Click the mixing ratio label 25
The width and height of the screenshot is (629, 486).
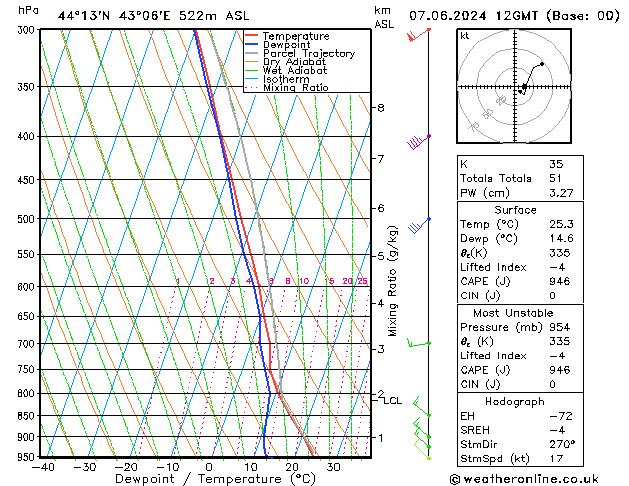point(362,281)
